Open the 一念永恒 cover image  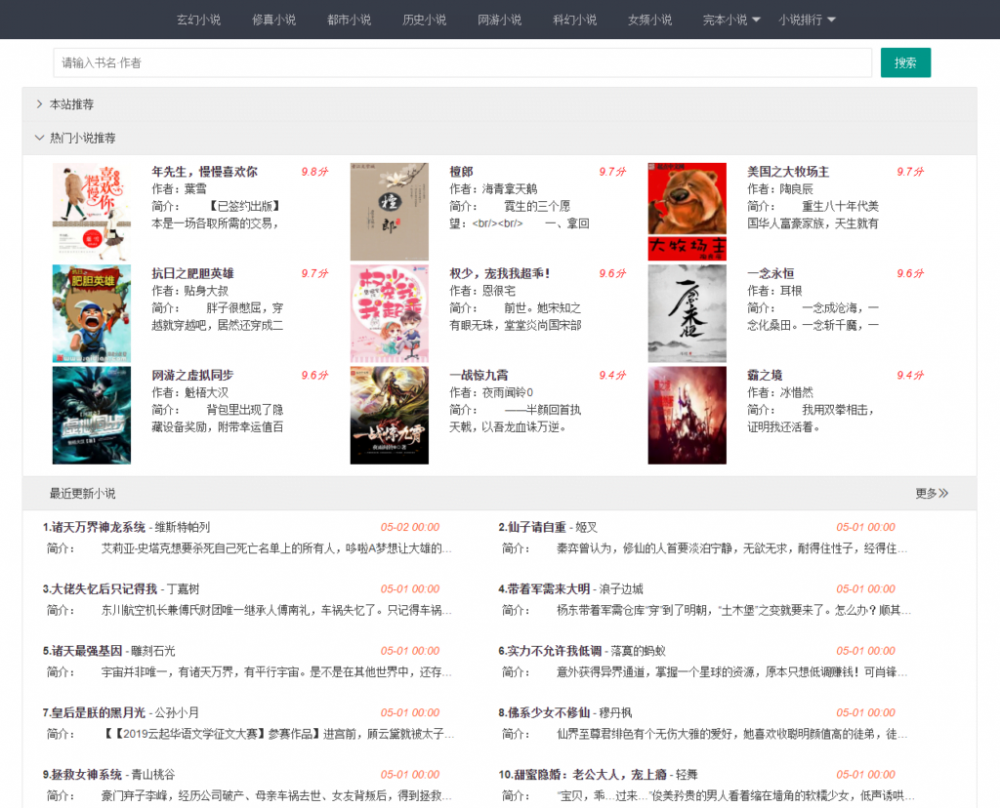pyautogui.click(x=687, y=313)
